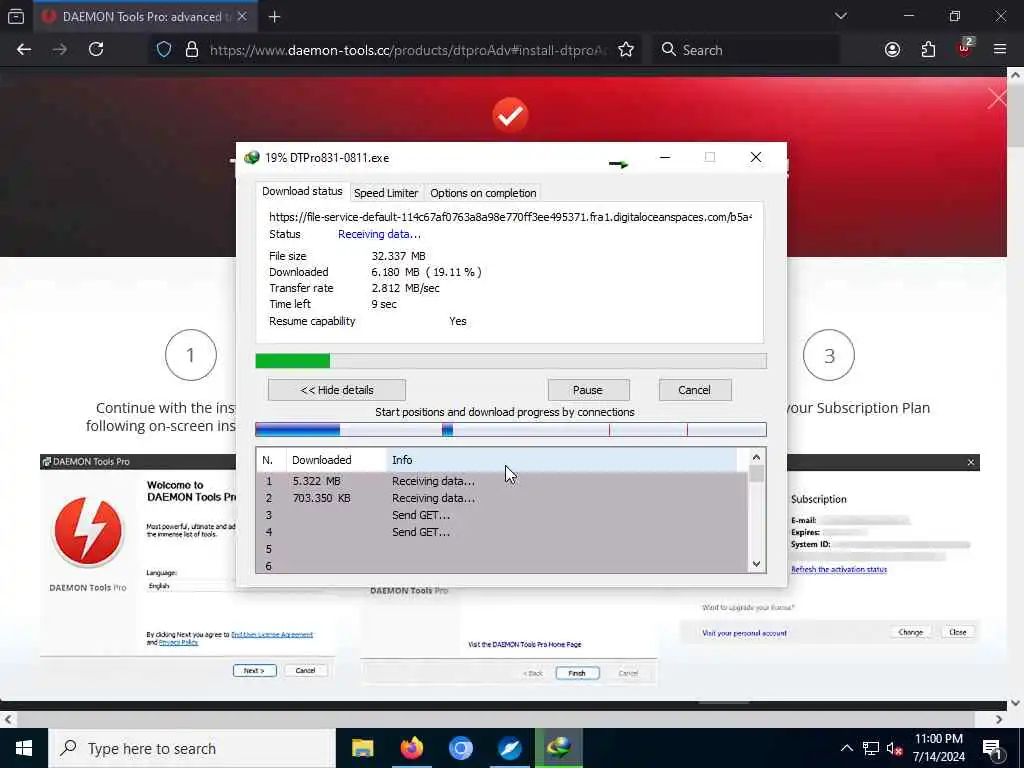The width and height of the screenshot is (1024, 768).
Task: Cancel the download
Action: click(x=695, y=390)
